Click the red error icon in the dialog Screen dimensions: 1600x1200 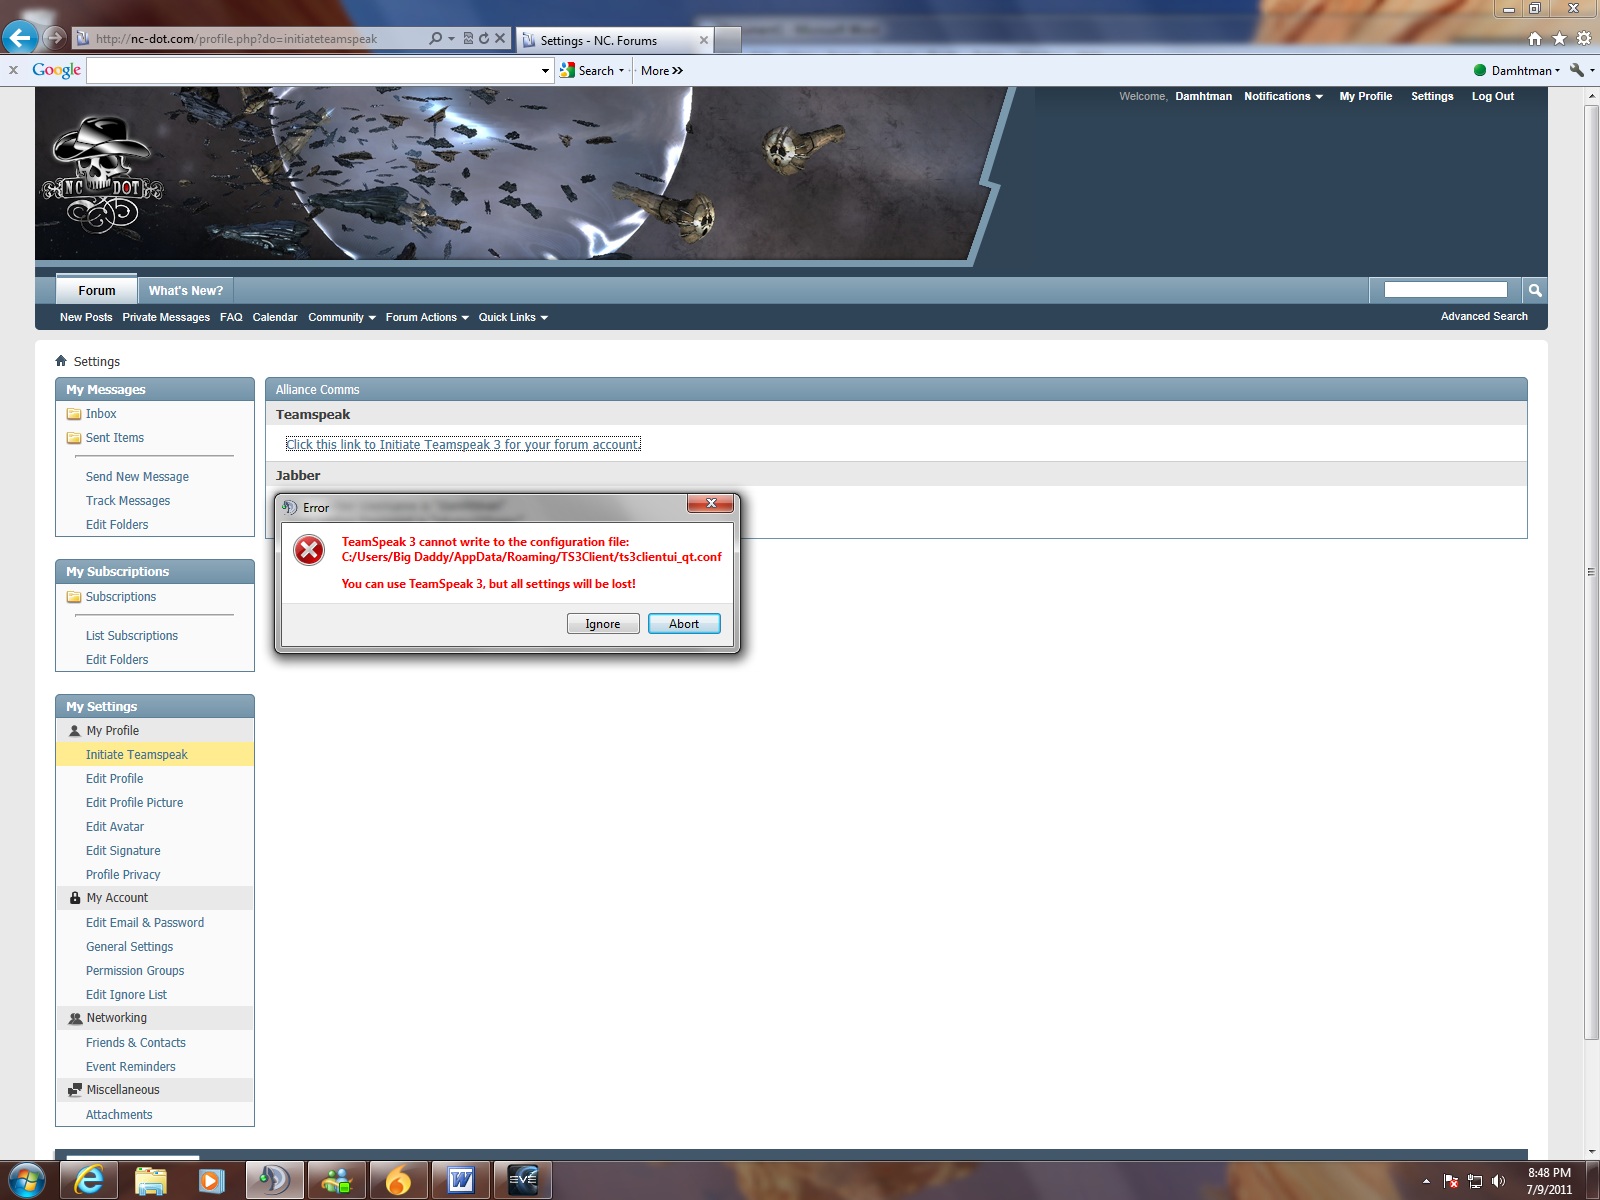(309, 549)
